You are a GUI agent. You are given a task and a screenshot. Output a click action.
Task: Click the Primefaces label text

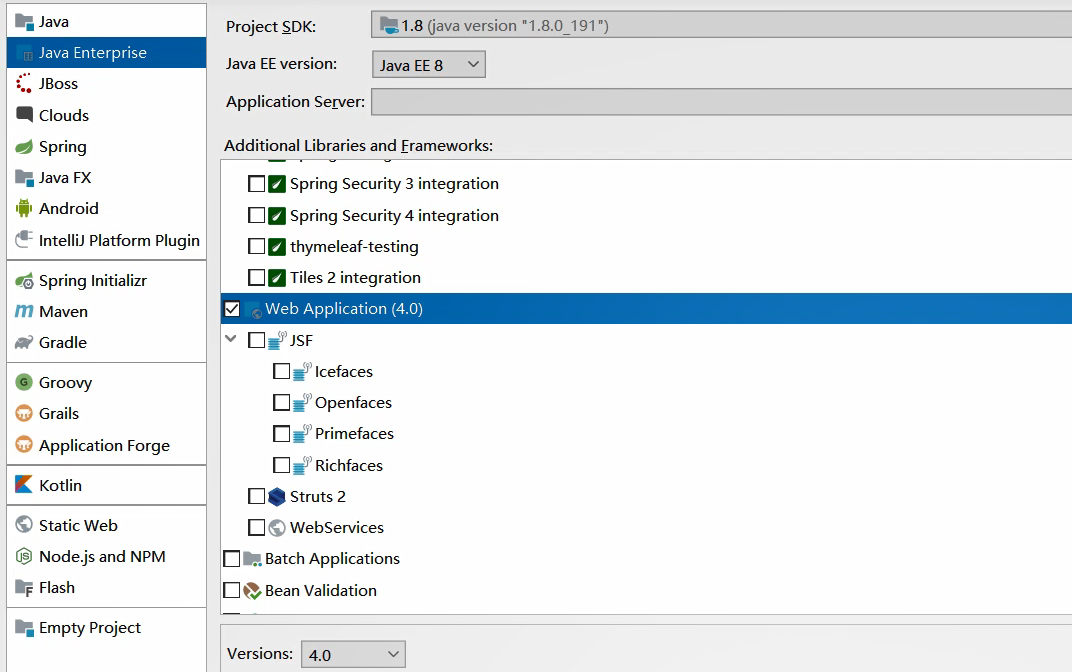(x=354, y=434)
